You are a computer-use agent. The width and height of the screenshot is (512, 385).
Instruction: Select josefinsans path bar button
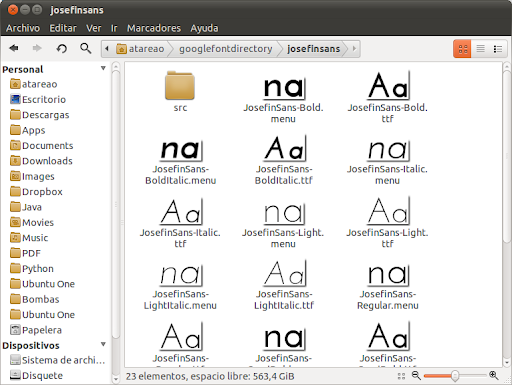click(313, 49)
